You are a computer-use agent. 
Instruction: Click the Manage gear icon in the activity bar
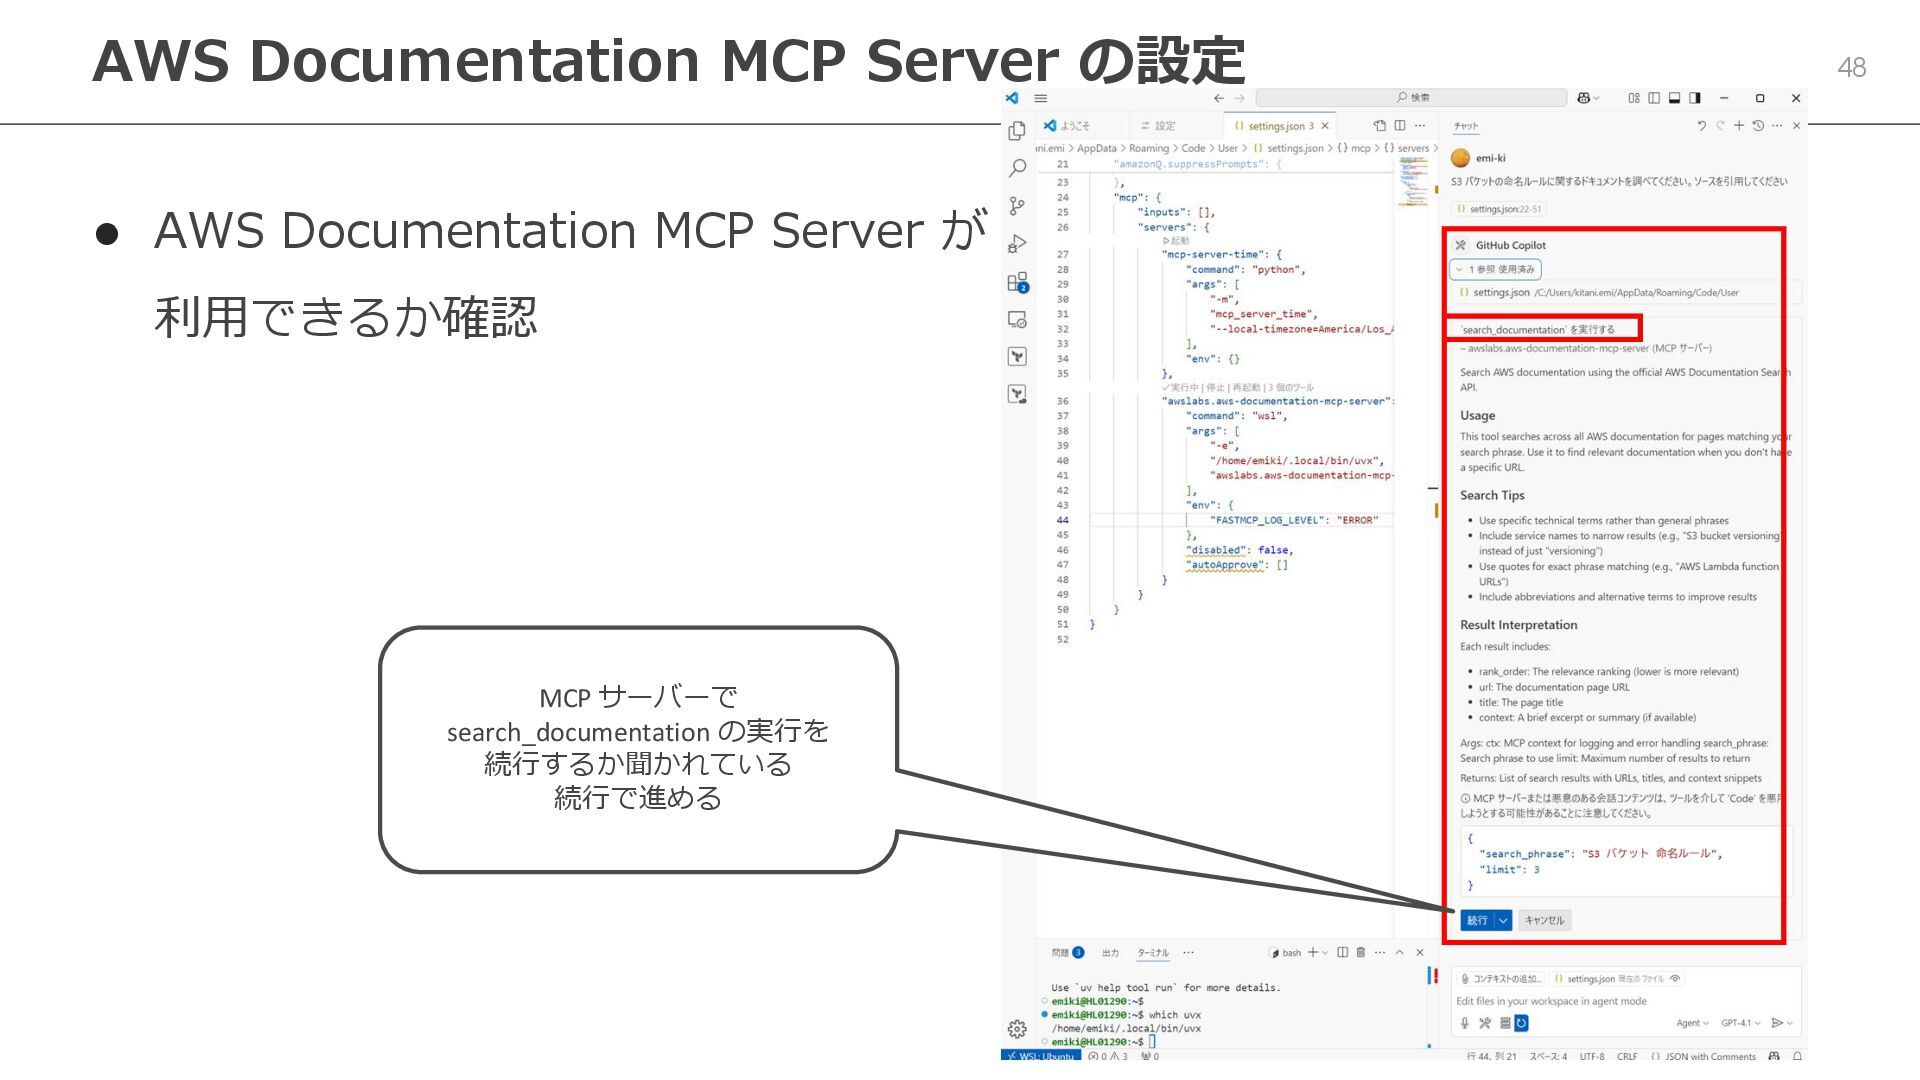pos(1017,1029)
